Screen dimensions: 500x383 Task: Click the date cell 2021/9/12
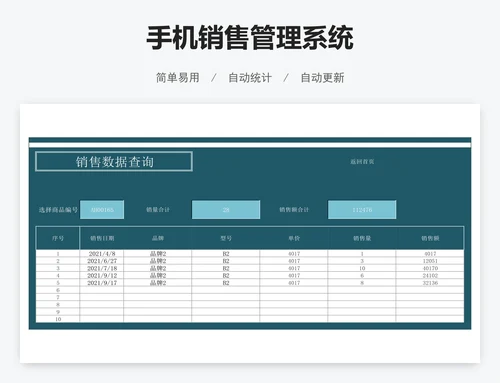[x=102, y=276]
